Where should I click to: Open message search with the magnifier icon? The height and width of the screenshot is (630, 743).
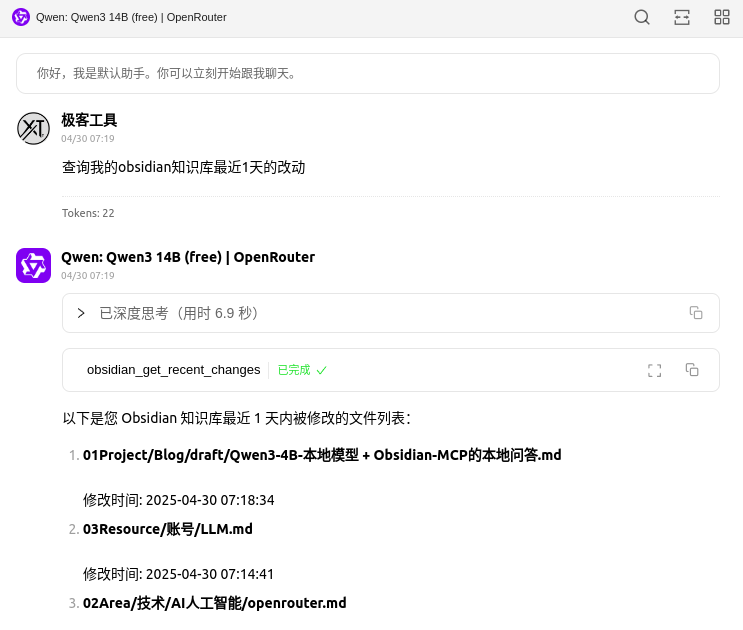(x=642, y=17)
